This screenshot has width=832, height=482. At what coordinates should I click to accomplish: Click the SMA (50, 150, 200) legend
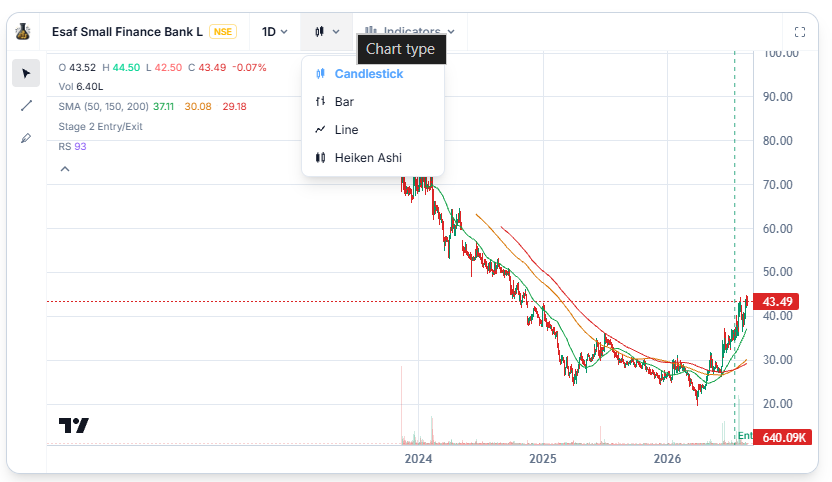click(103, 107)
